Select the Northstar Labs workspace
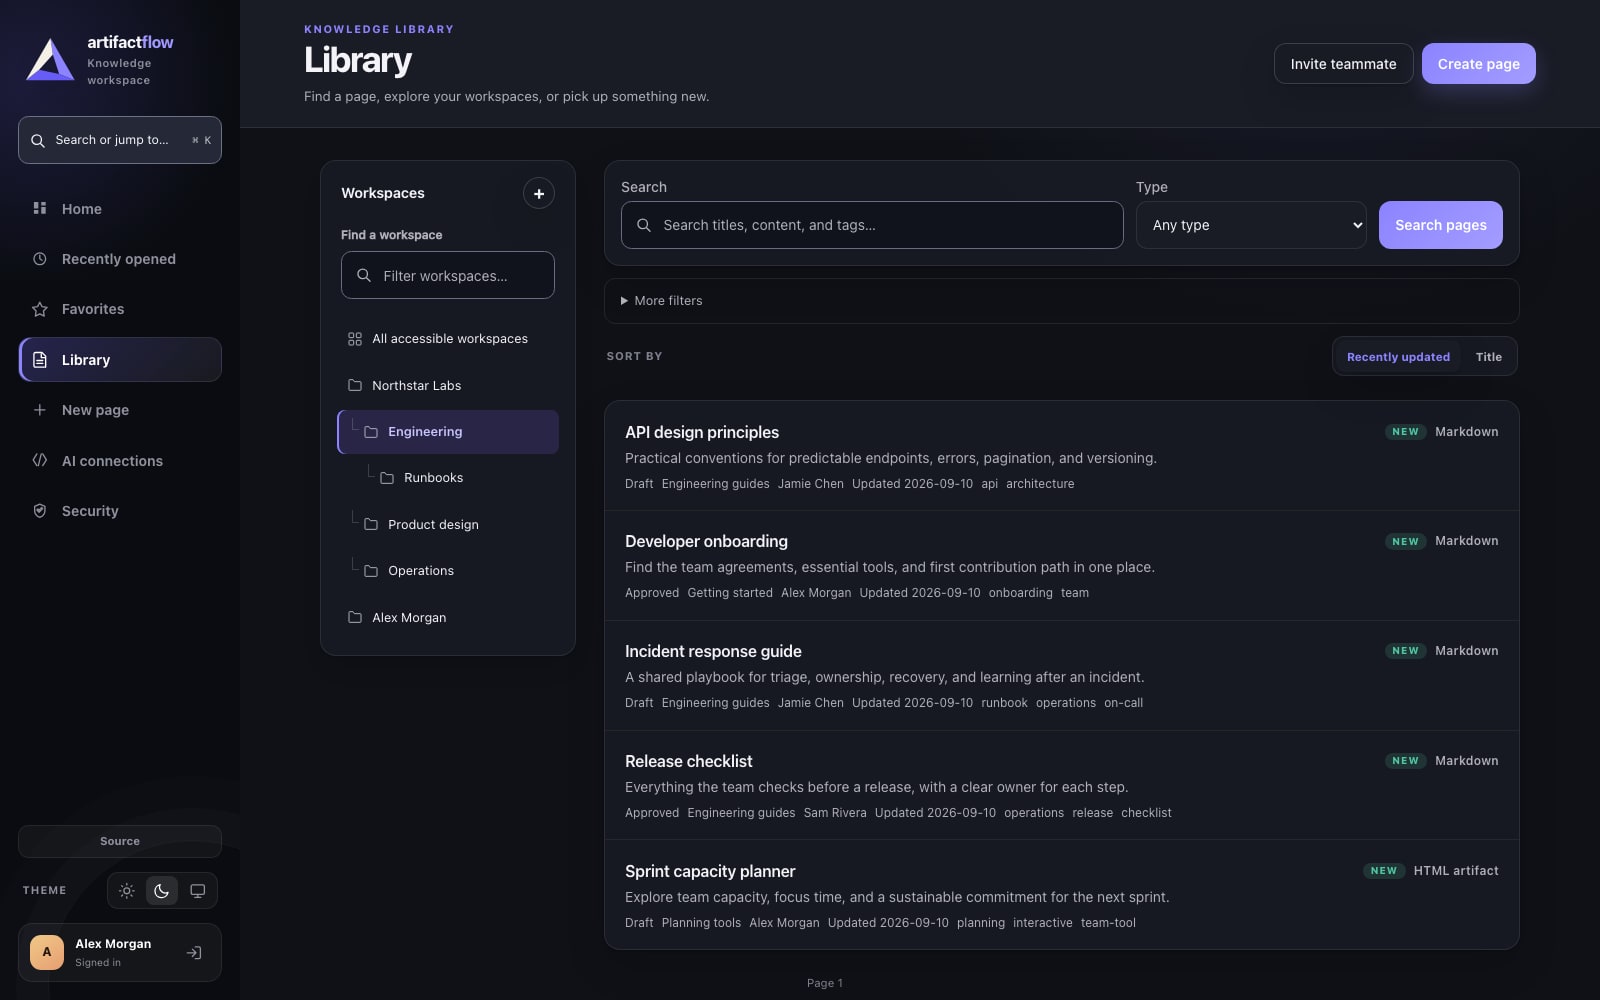This screenshot has width=1600, height=1000. pyautogui.click(x=448, y=385)
